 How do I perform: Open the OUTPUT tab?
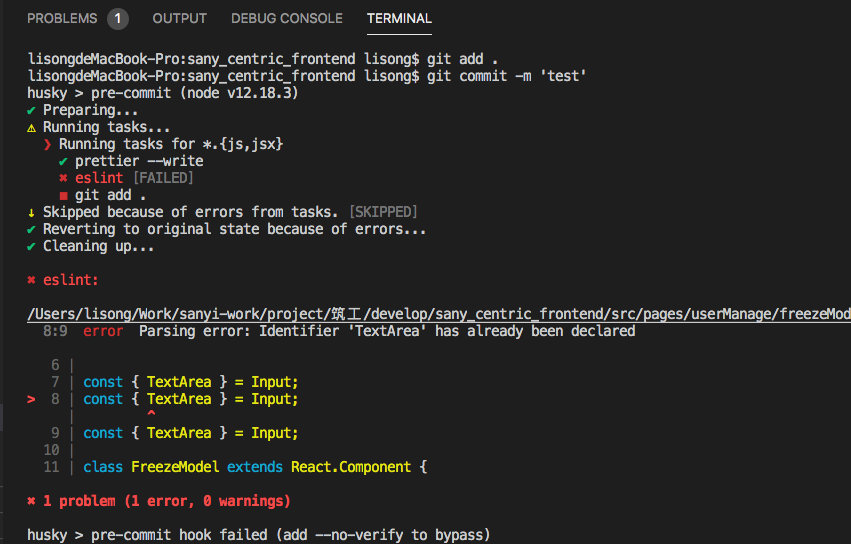click(x=180, y=18)
